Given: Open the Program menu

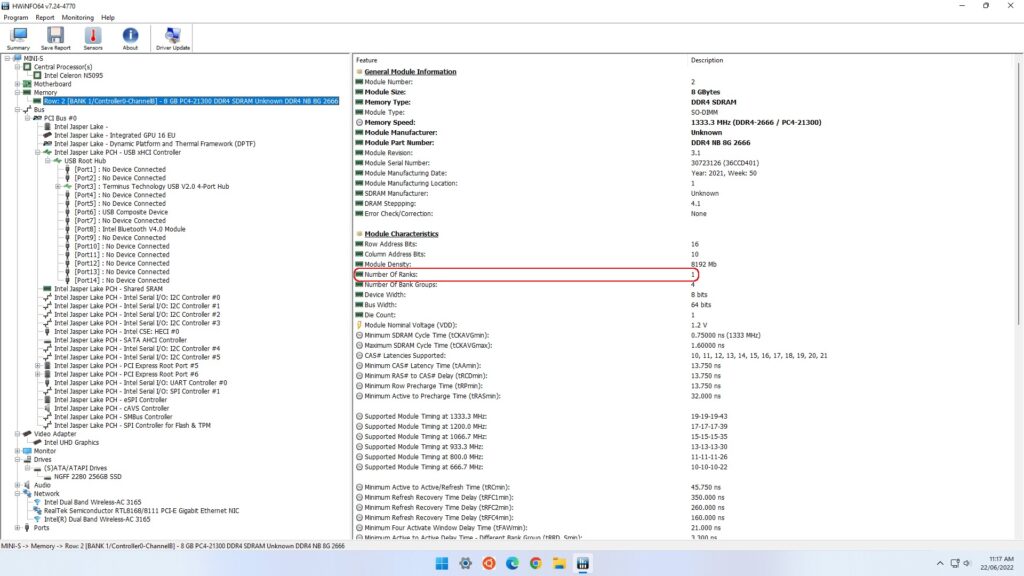Looking at the screenshot, I should click(x=16, y=17).
